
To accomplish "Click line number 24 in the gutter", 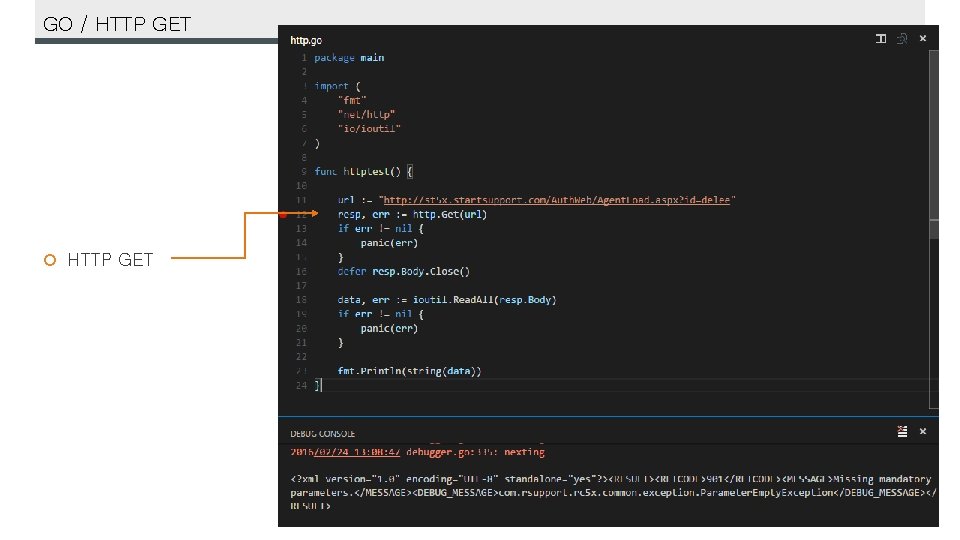I will click(301, 386).
